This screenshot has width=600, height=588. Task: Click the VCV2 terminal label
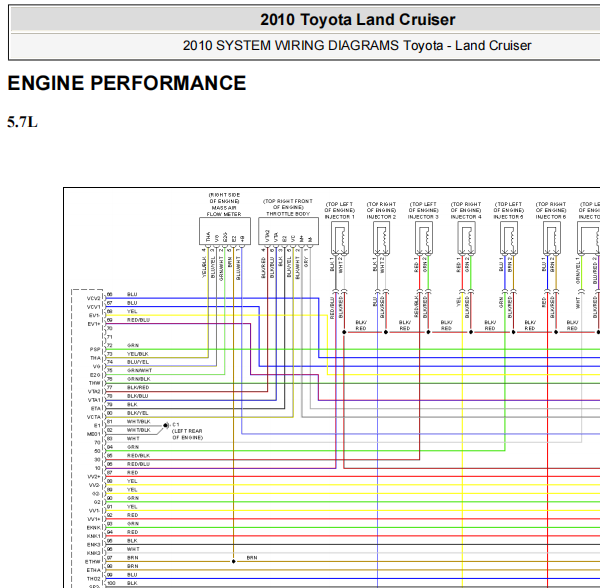pyautogui.click(x=94, y=298)
